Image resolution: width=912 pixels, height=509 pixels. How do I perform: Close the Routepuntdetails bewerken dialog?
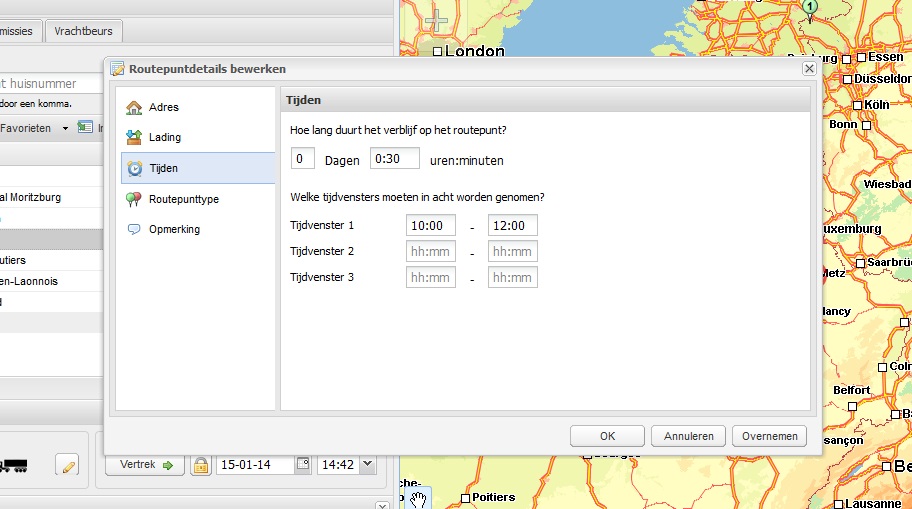coord(808,69)
